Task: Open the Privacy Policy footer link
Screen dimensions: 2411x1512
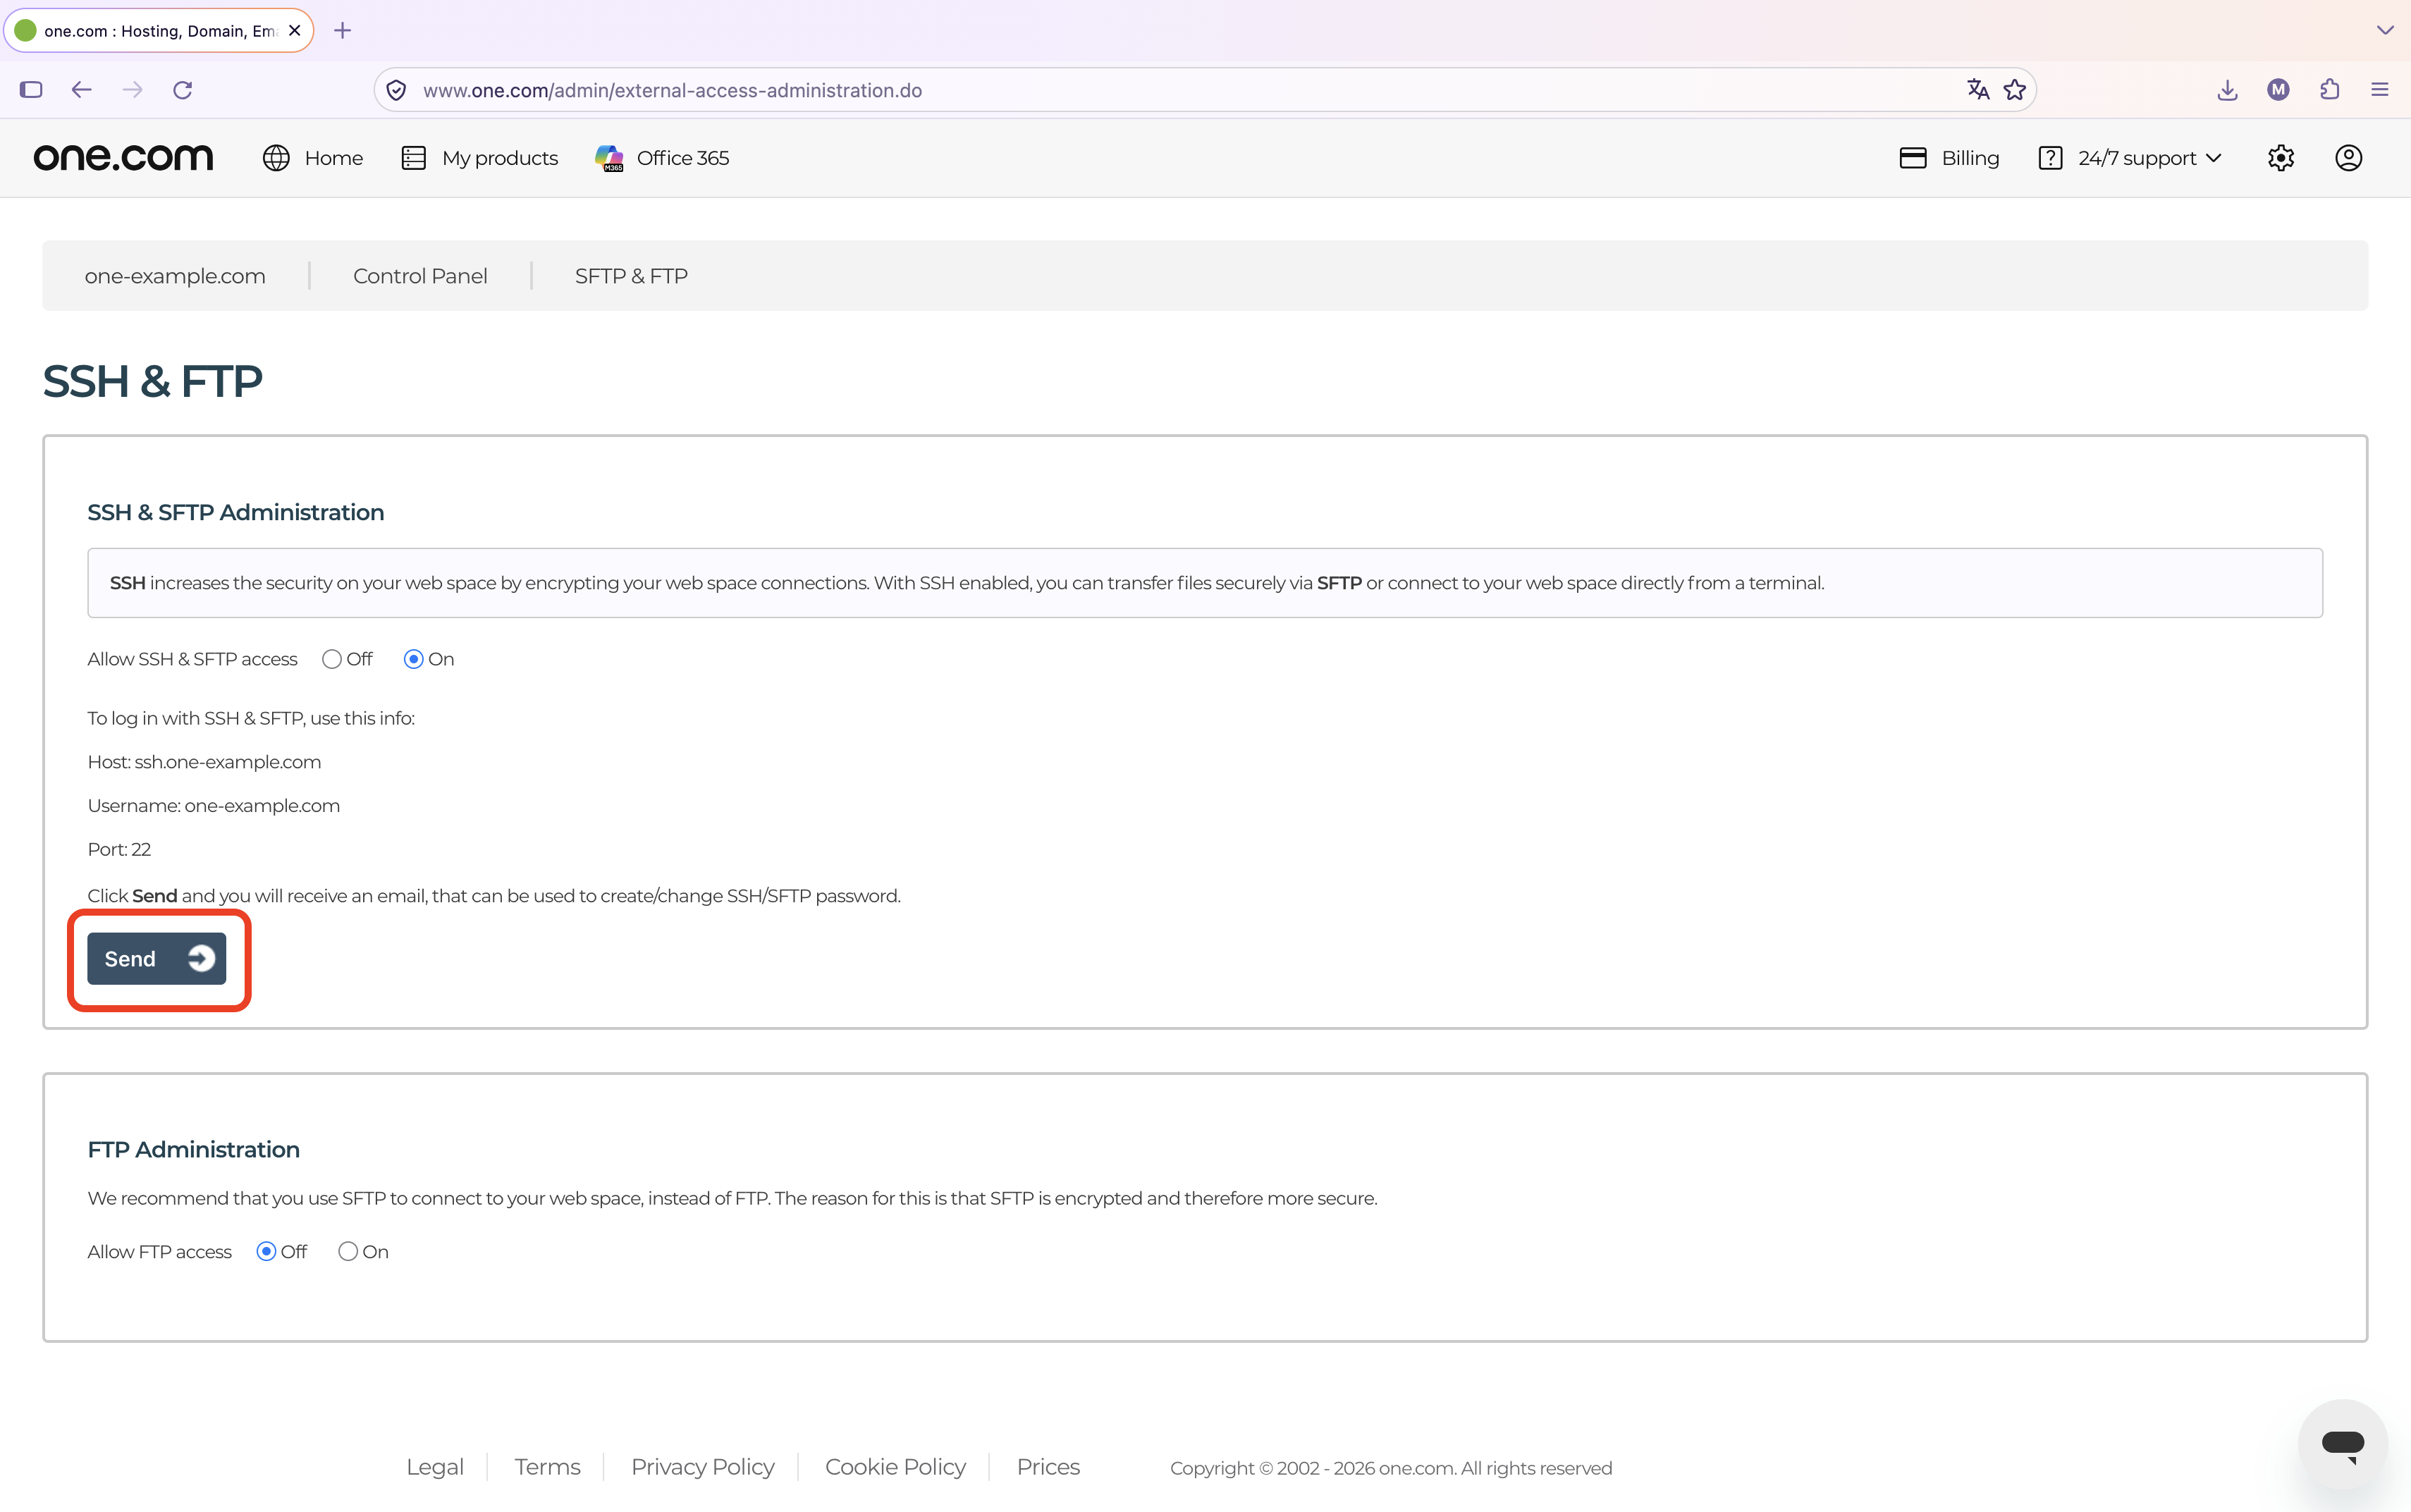Action: (703, 1467)
